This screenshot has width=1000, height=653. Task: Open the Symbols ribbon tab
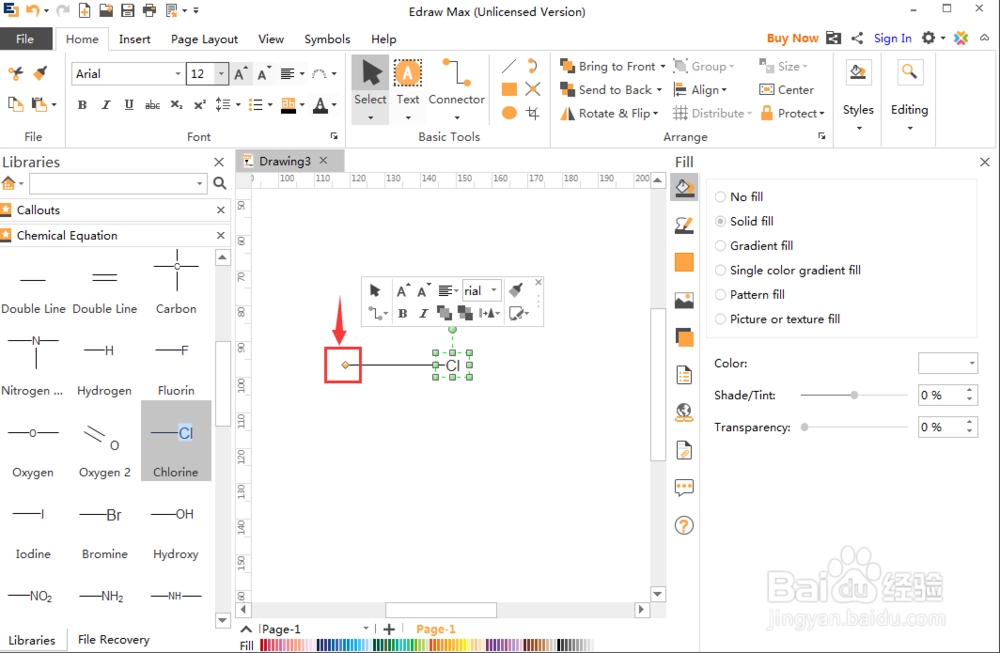[327, 39]
